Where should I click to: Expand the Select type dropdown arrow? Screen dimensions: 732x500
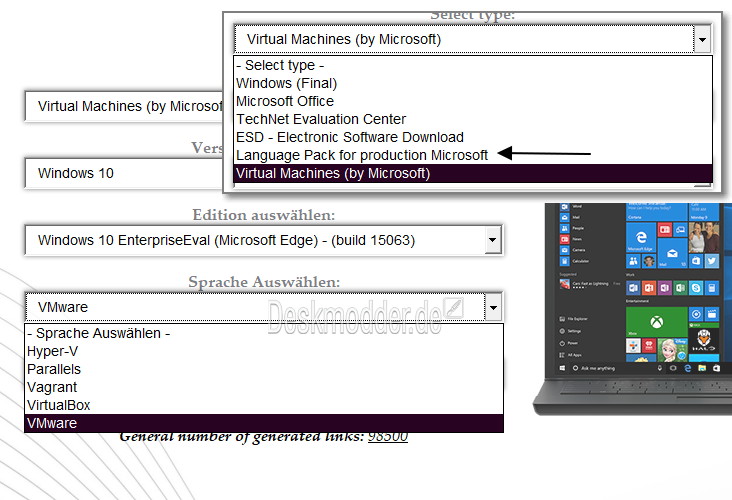click(x=702, y=40)
